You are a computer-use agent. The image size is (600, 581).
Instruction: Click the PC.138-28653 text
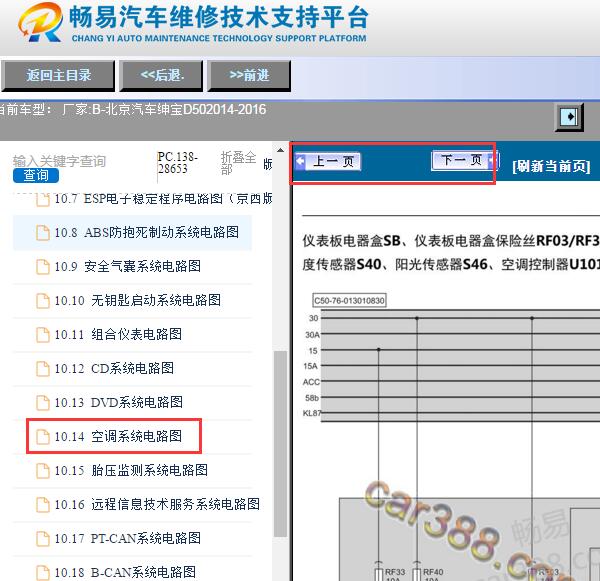178,163
